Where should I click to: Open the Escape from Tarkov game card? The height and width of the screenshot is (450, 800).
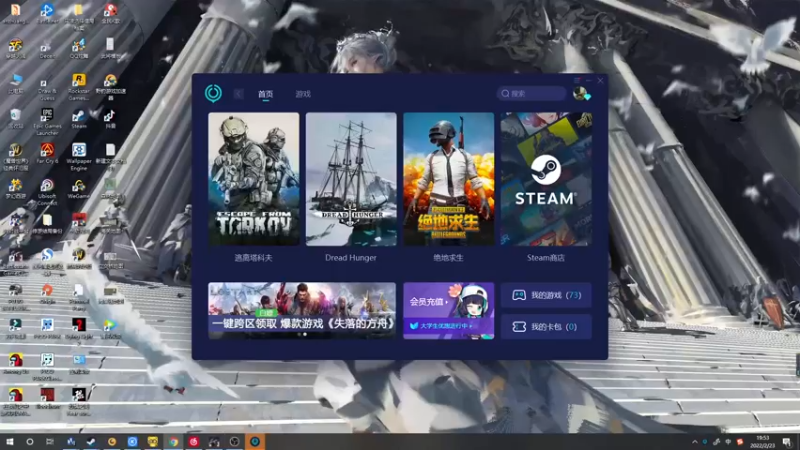(x=254, y=179)
